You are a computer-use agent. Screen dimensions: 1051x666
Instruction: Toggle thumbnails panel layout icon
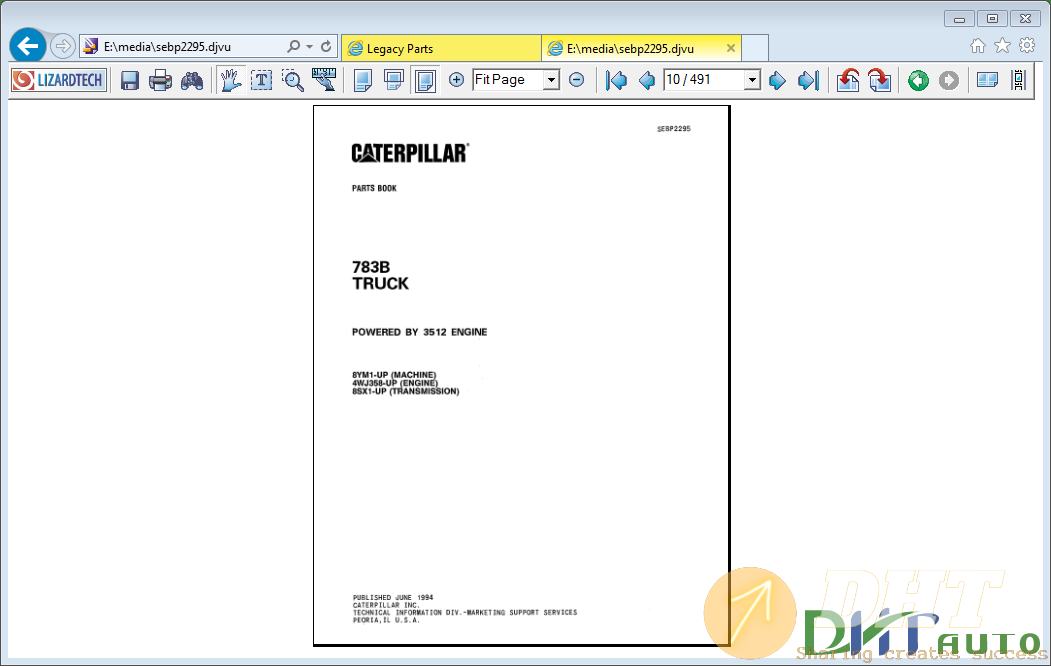click(x=987, y=81)
